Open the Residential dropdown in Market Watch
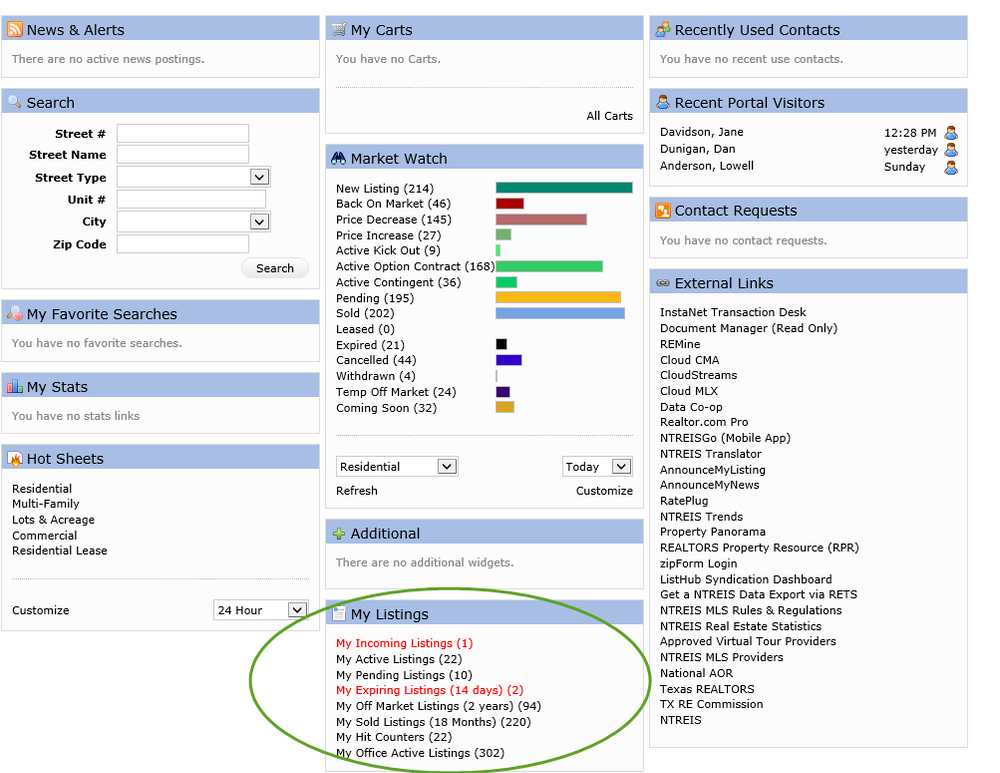This screenshot has height=773, width=1000. 395,466
